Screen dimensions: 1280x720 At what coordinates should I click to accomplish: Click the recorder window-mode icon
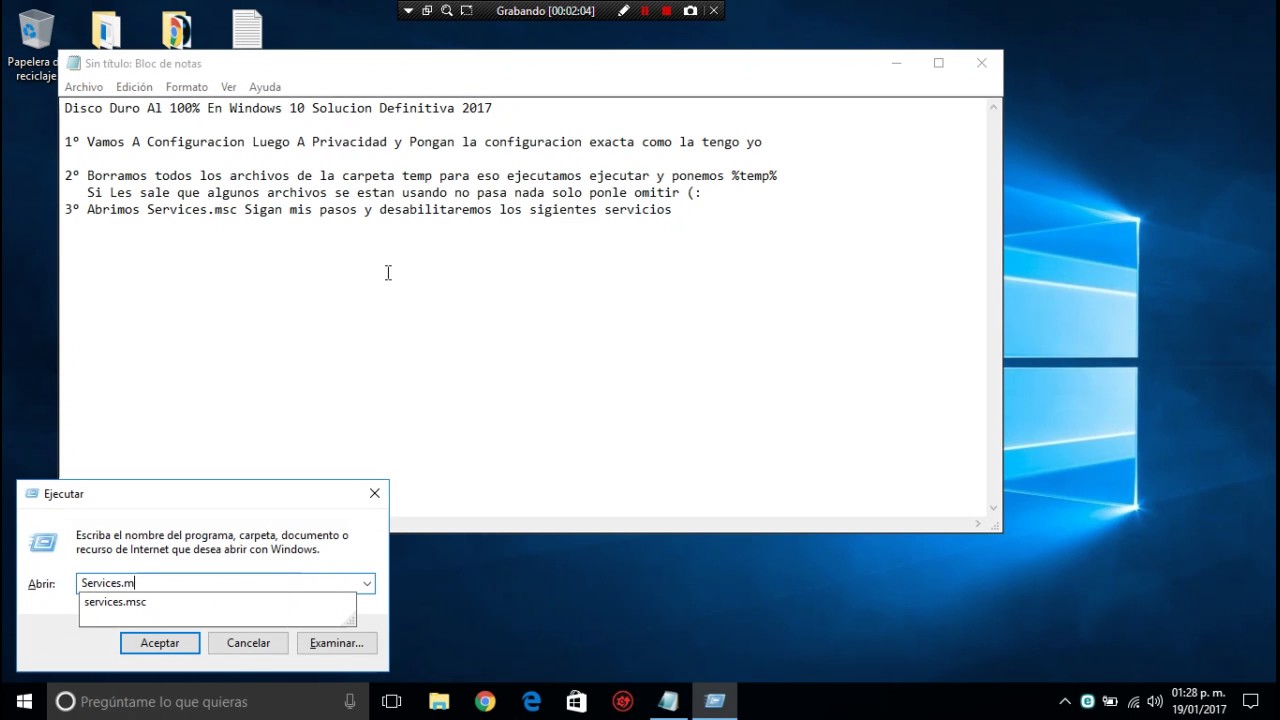427,11
